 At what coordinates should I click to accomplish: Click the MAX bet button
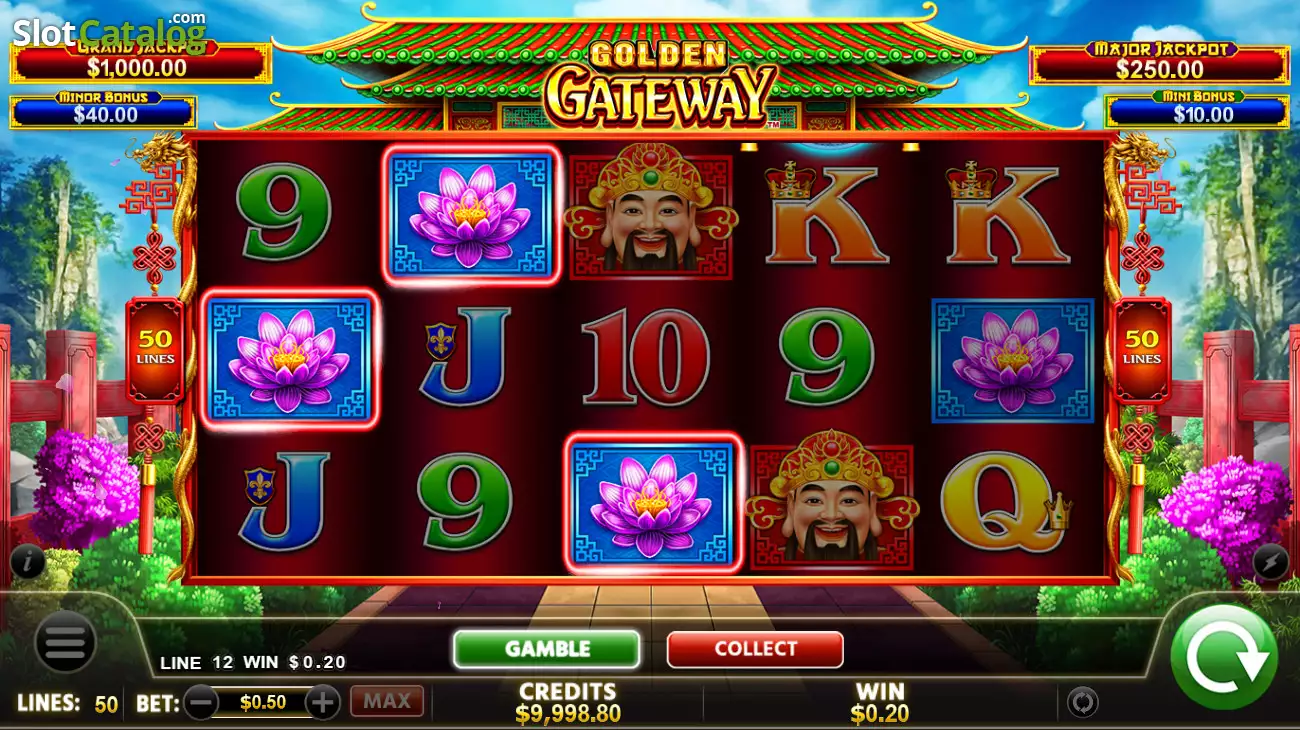(x=387, y=701)
